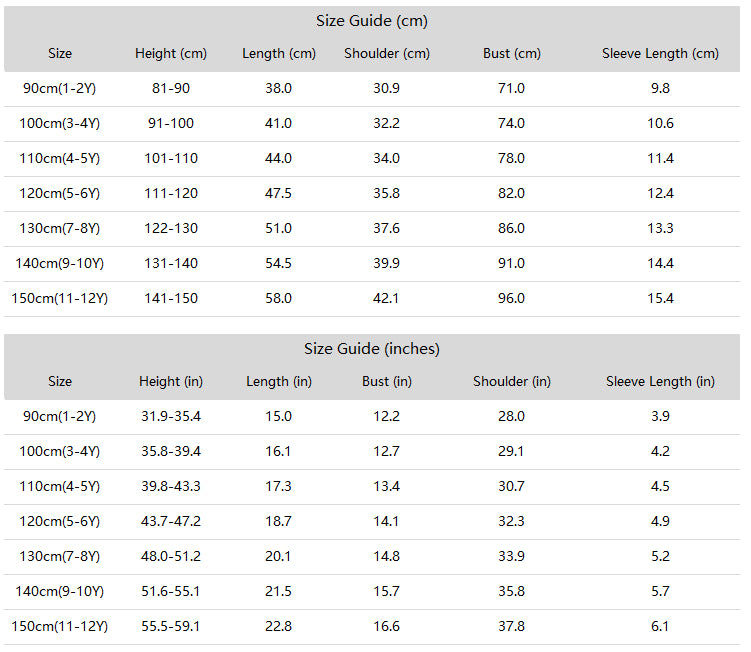The width and height of the screenshot is (751, 652).
Task: Click the 'Bust (in)' column header
Action: pos(387,381)
